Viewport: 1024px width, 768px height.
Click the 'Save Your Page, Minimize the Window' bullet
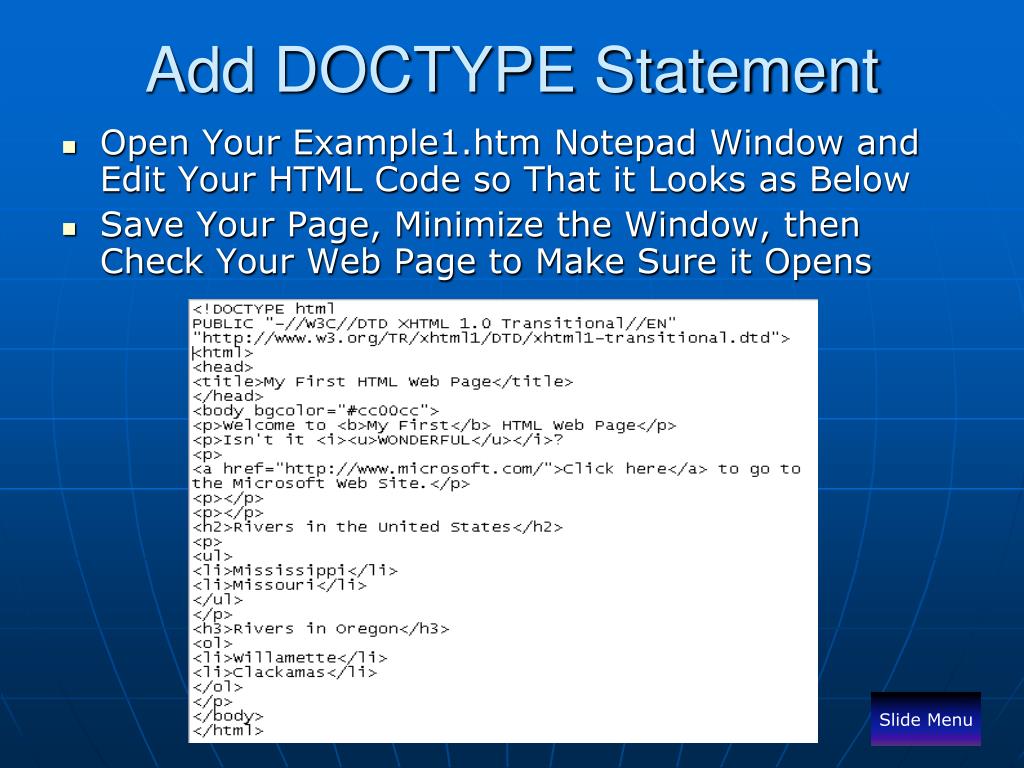(486, 242)
